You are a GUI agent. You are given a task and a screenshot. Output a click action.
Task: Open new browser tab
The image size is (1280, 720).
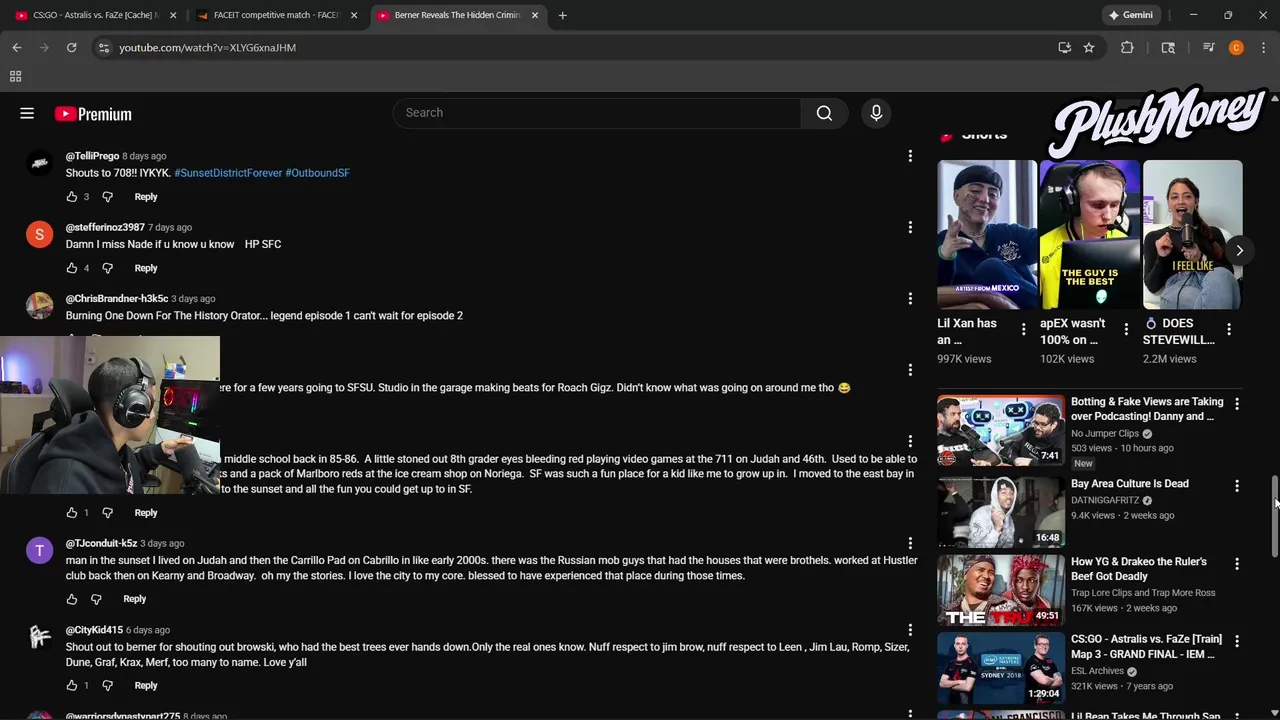tap(562, 15)
